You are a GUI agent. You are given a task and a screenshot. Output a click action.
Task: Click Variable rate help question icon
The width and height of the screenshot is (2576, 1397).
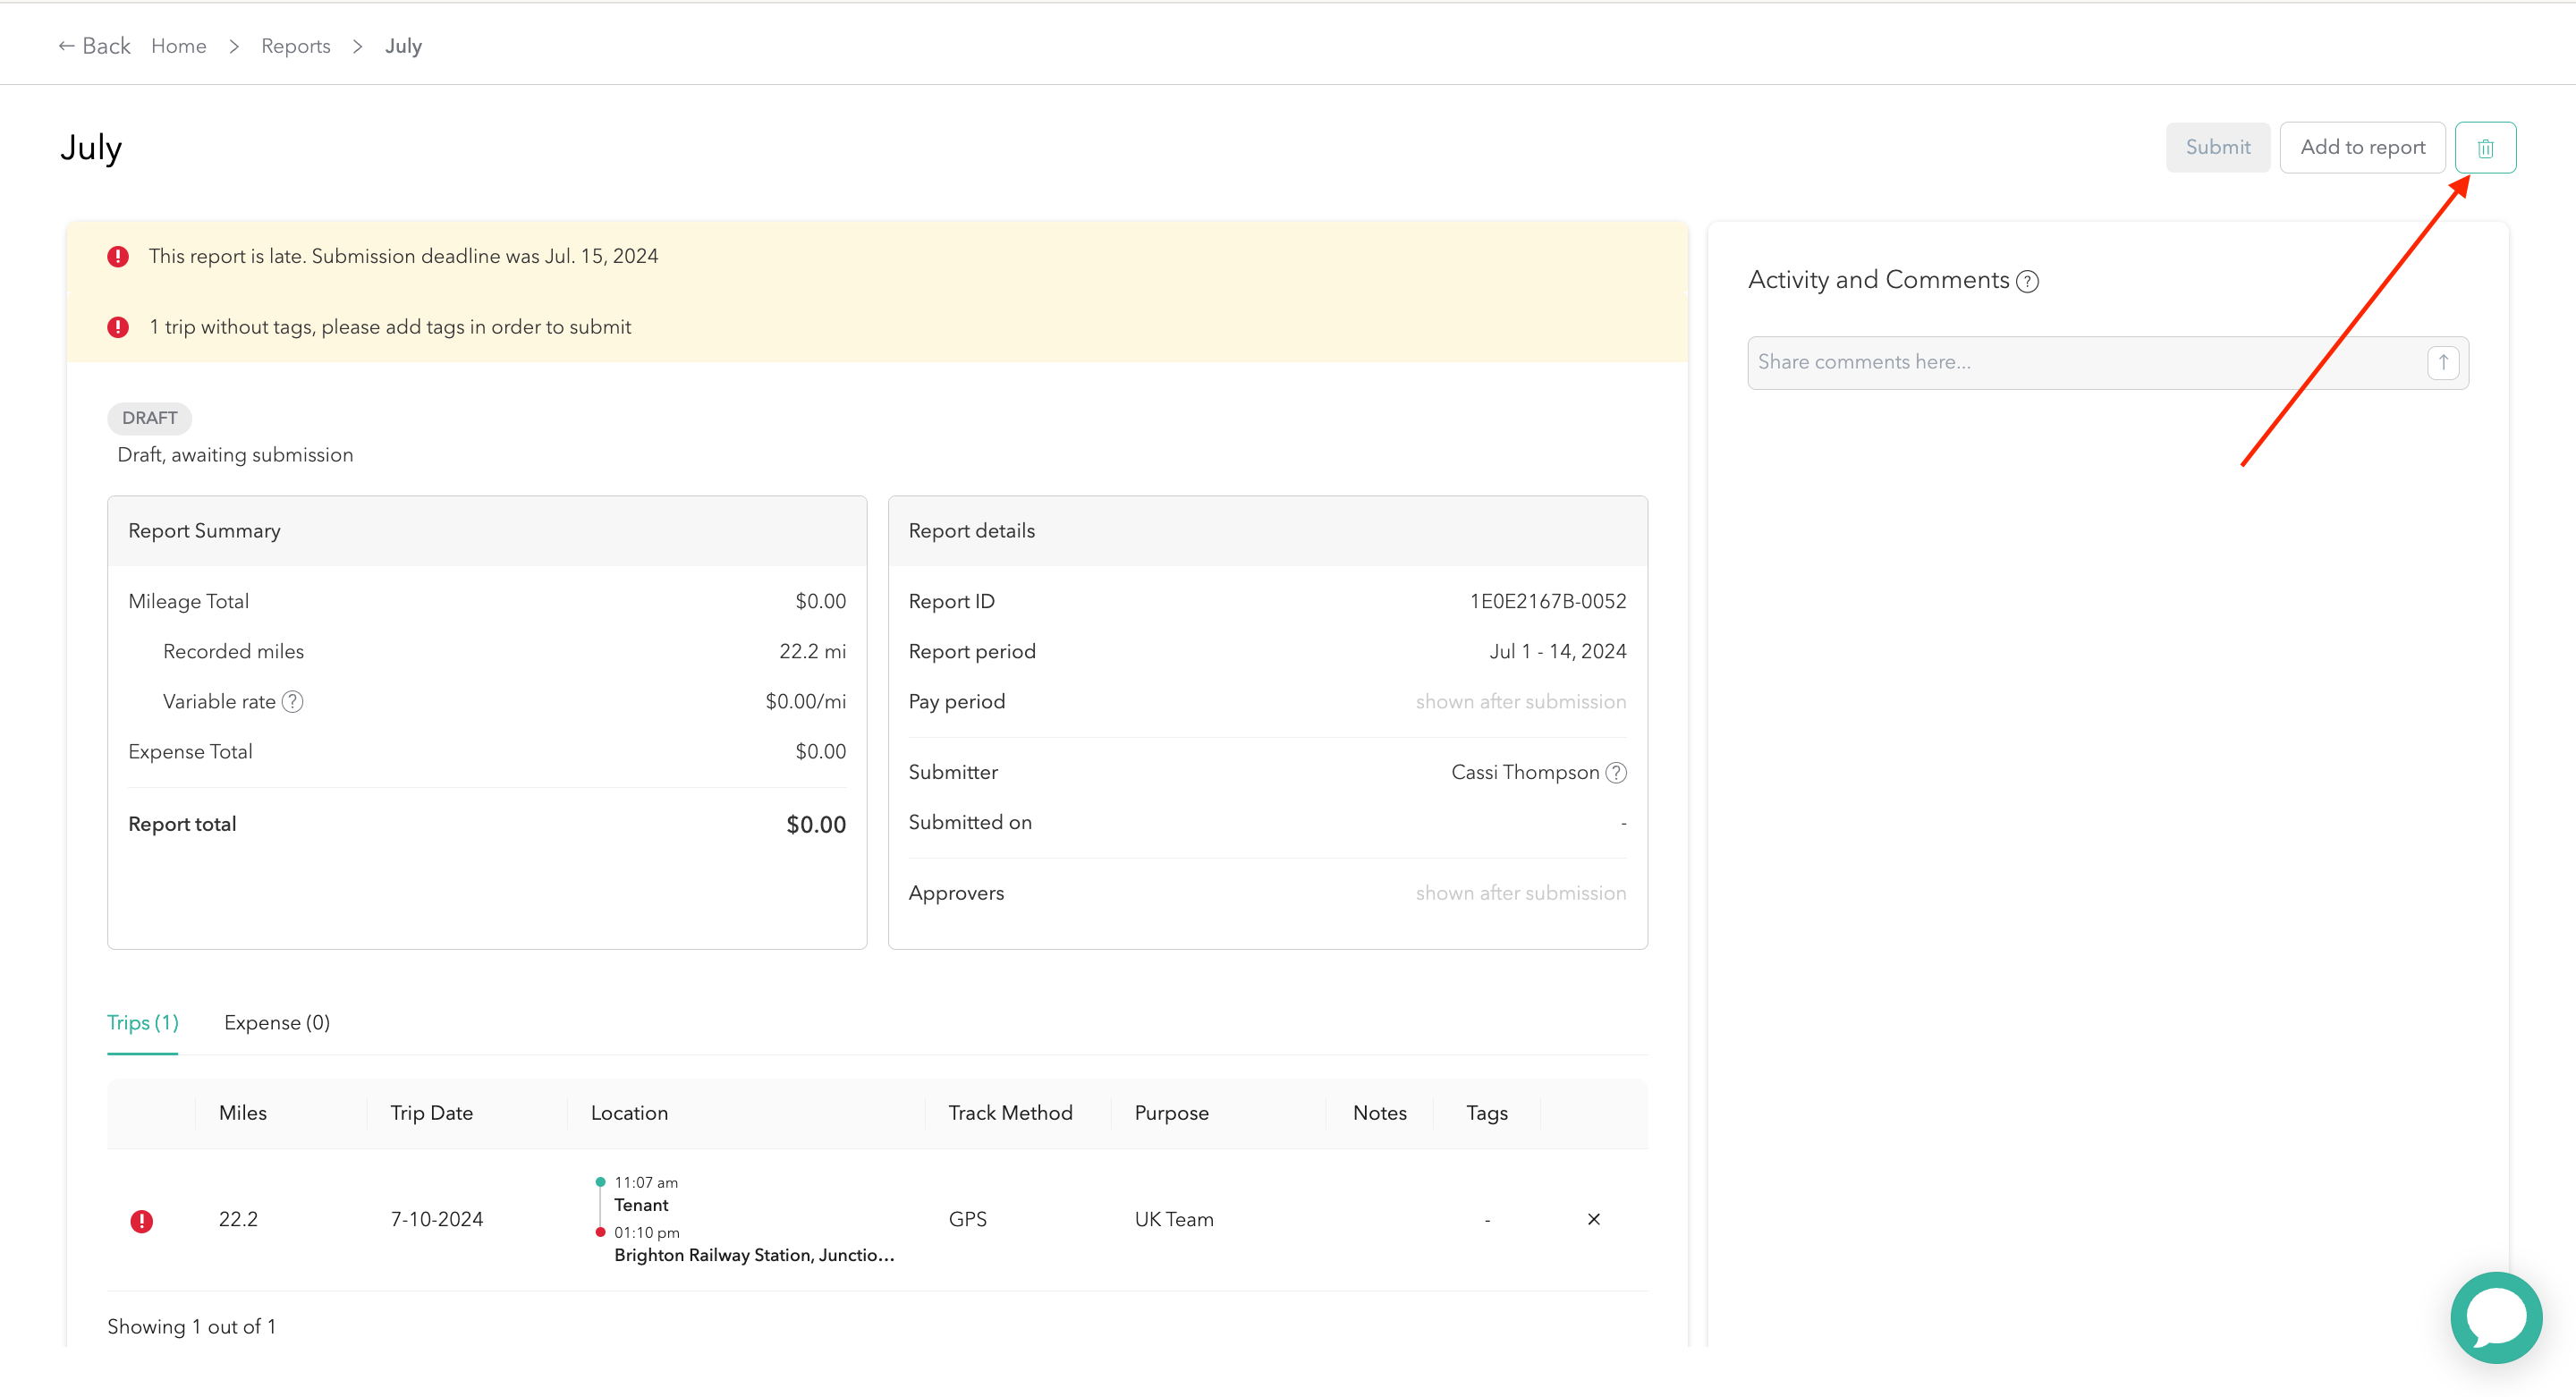pyautogui.click(x=292, y=702)
